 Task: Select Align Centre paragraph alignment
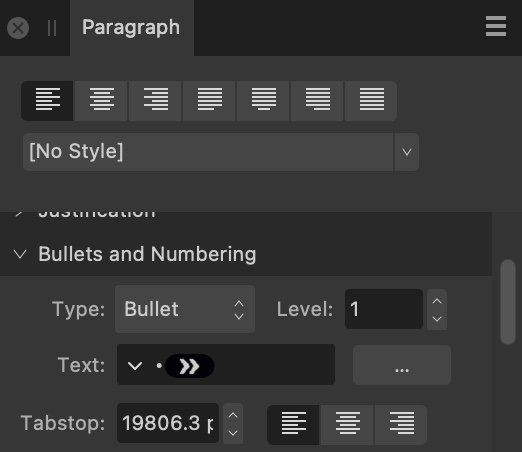[101, 100]
